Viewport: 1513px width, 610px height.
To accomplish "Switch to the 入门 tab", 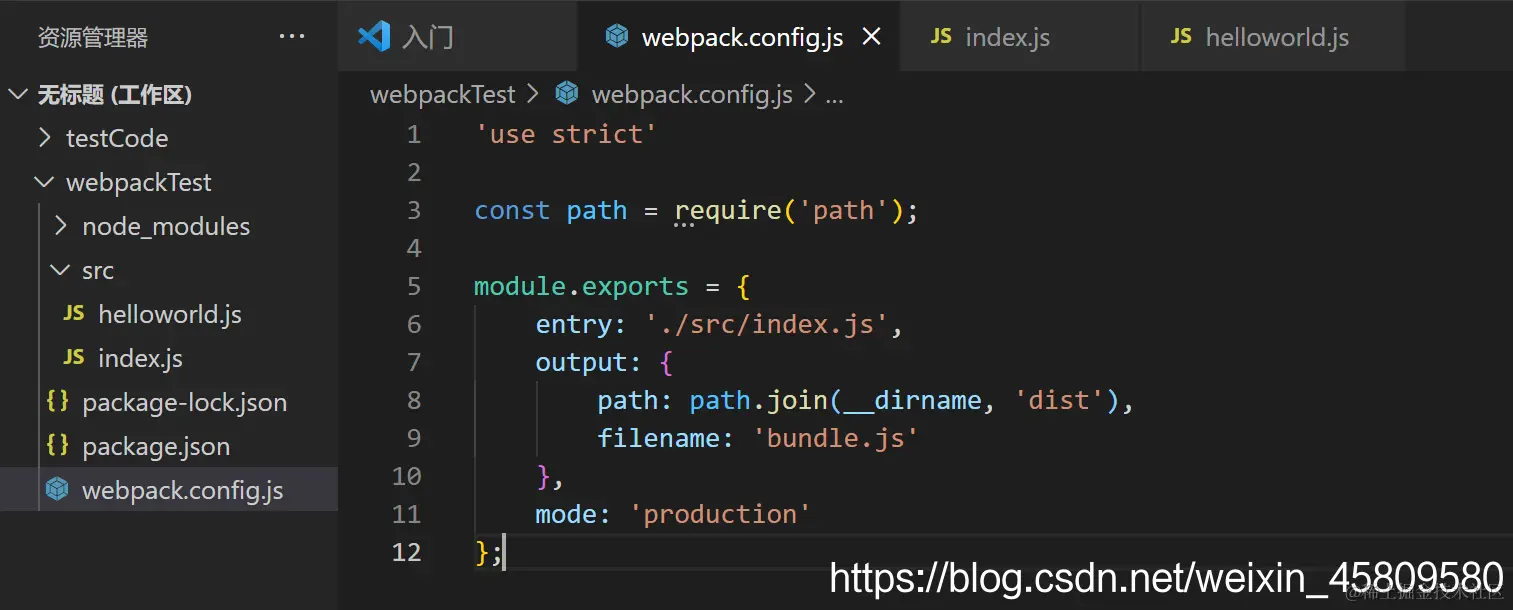I will 458,36.
